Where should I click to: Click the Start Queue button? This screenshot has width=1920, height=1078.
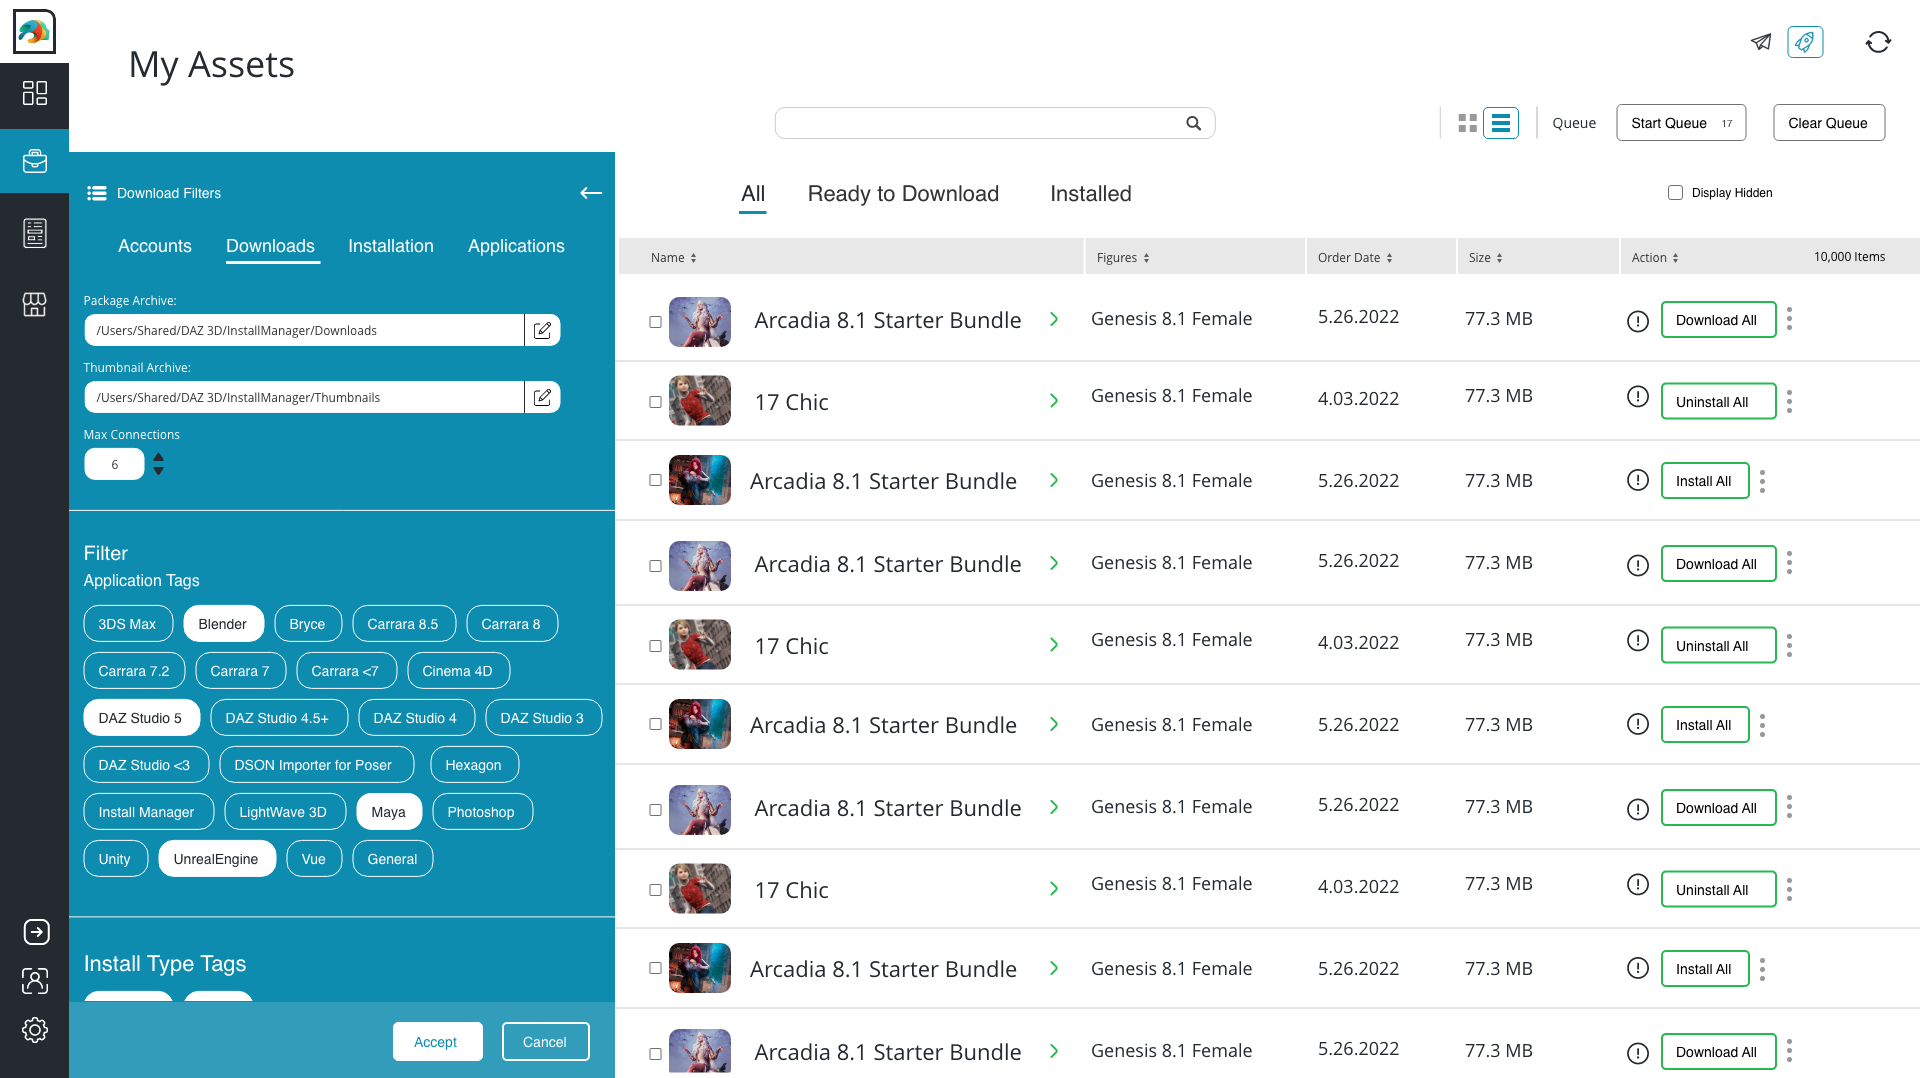click(1681, 123)
